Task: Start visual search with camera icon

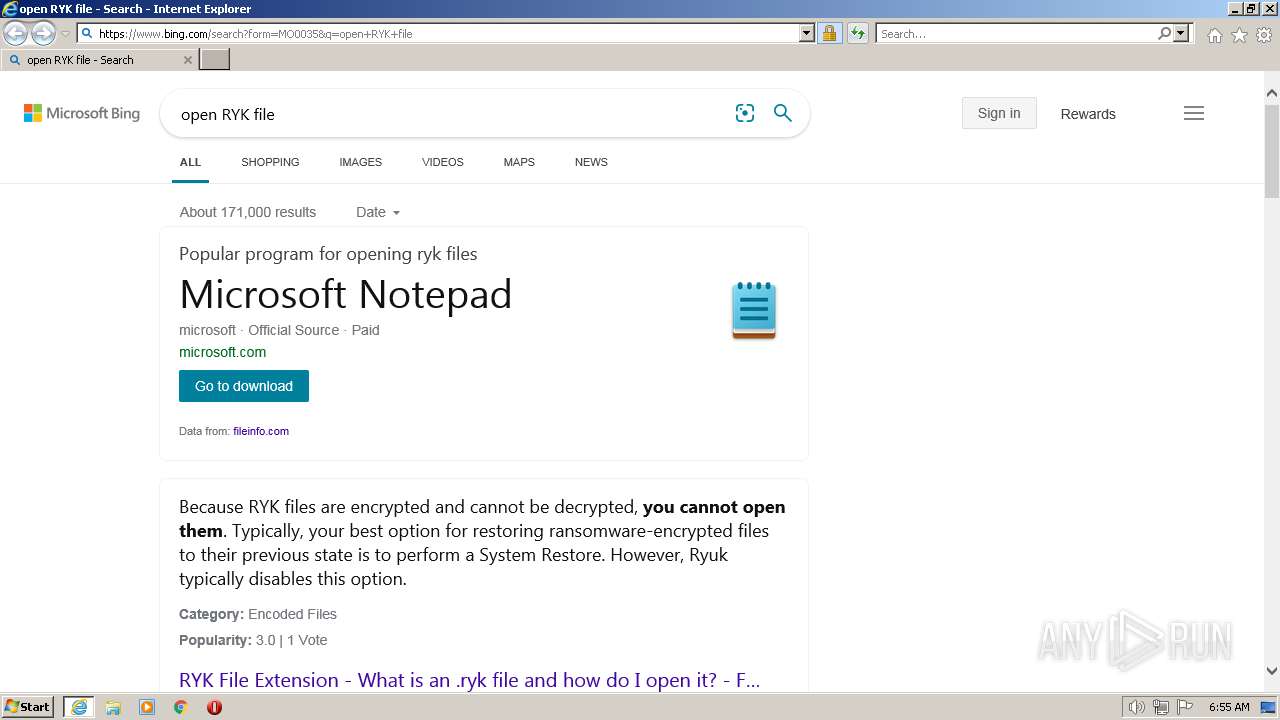Action: click(745, 113)
